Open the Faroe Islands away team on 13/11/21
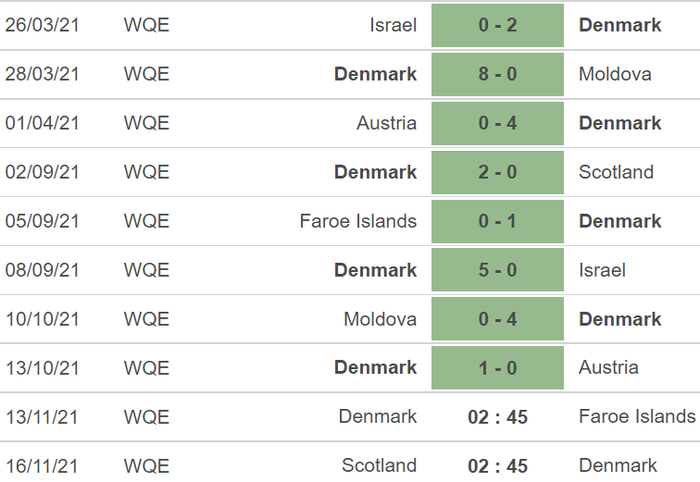 tap(637, 417)
